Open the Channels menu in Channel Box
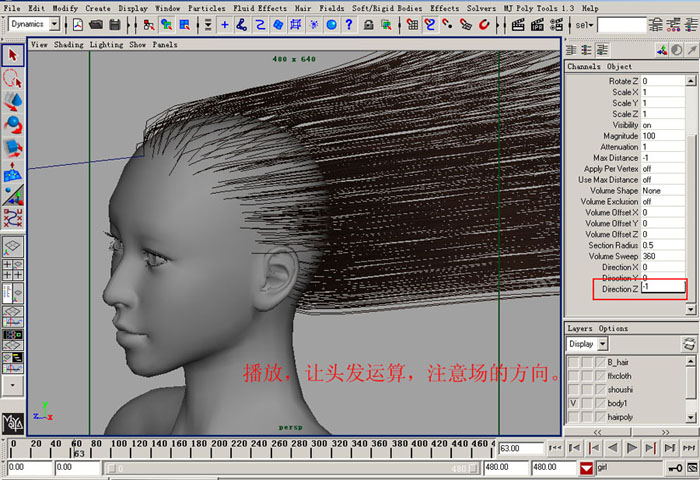Viewport: 700px width, 480px height. pyautogui.click(x=583, y=67)
